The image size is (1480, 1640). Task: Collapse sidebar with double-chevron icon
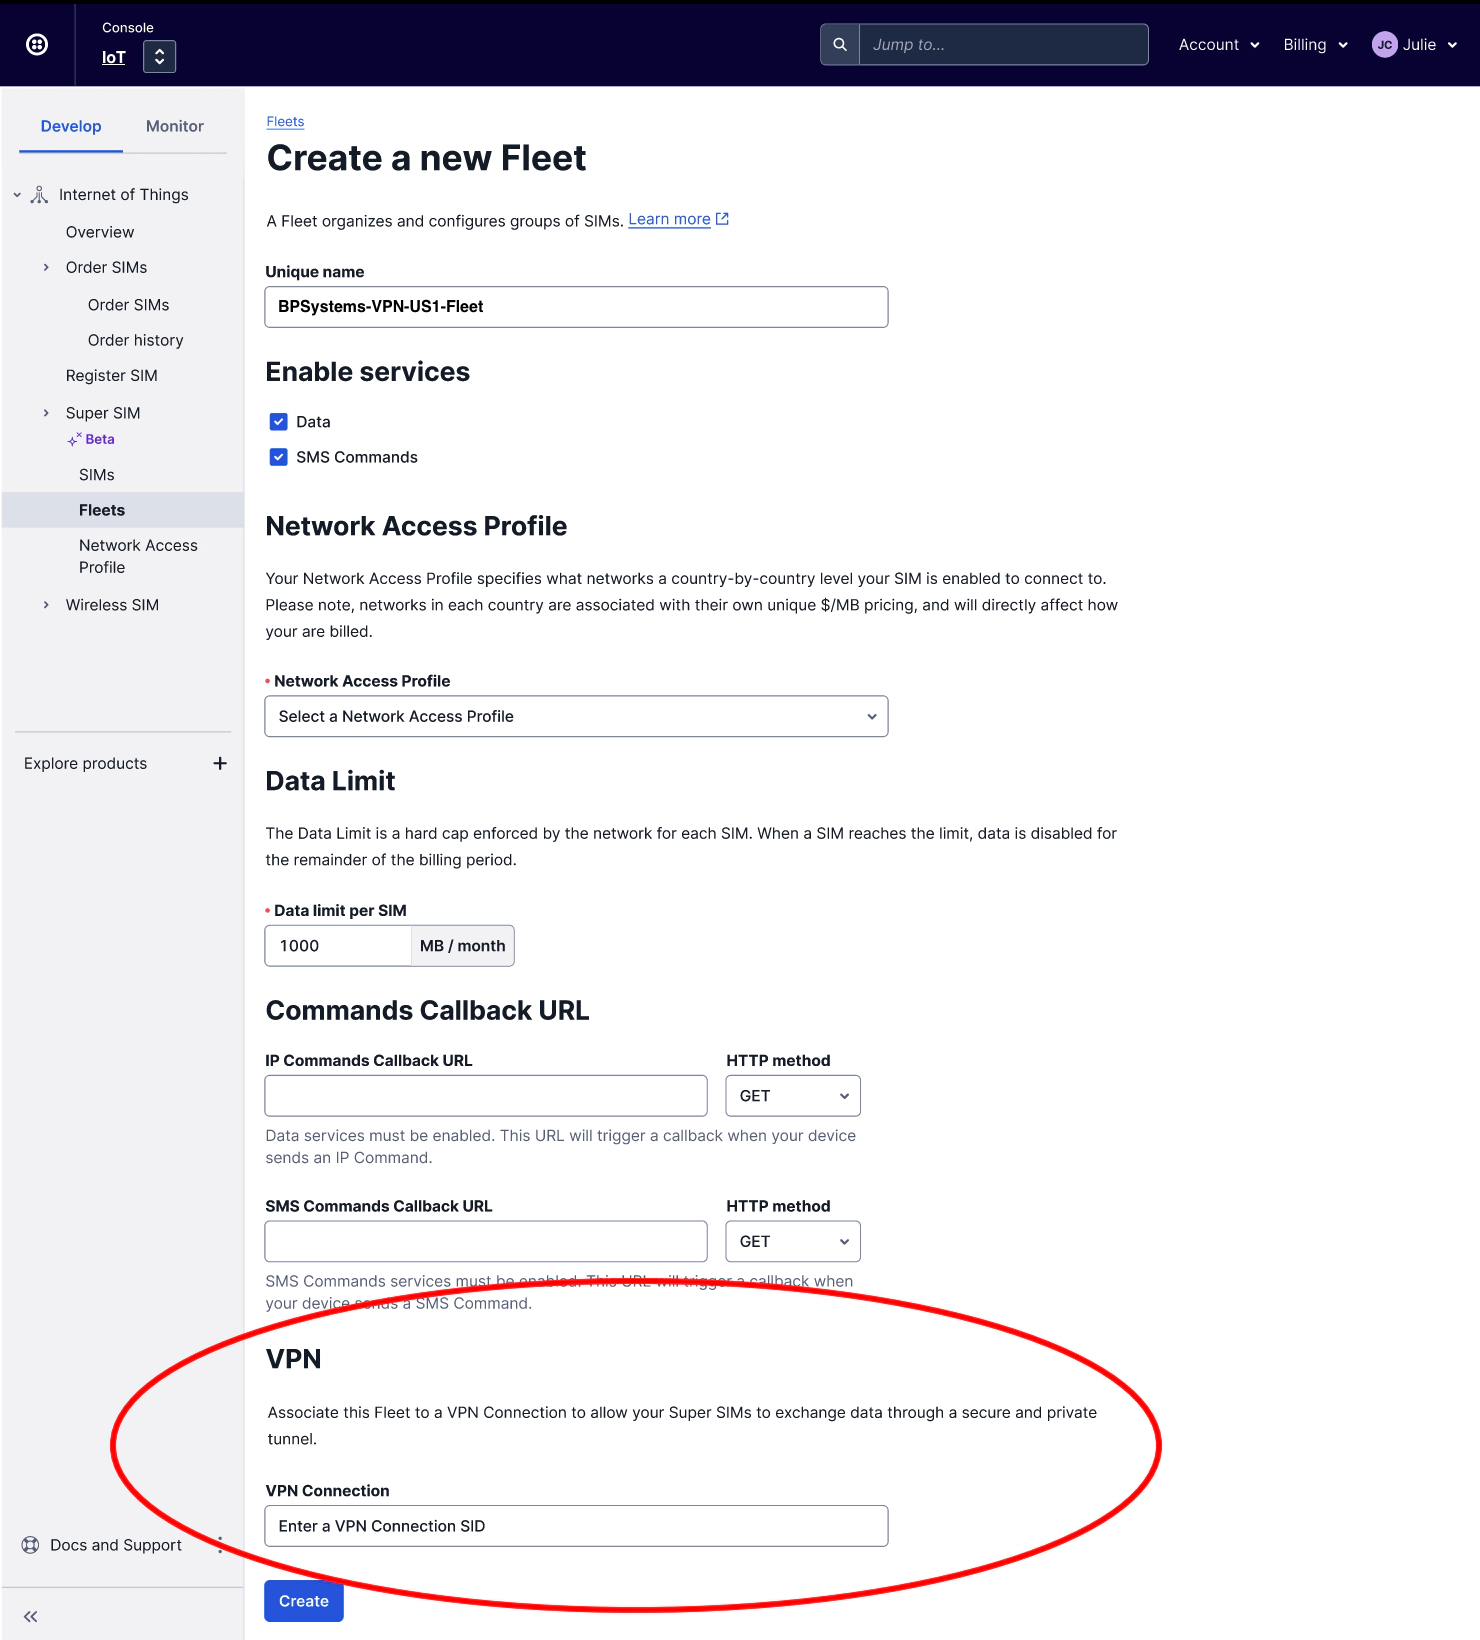(31, 1616)
